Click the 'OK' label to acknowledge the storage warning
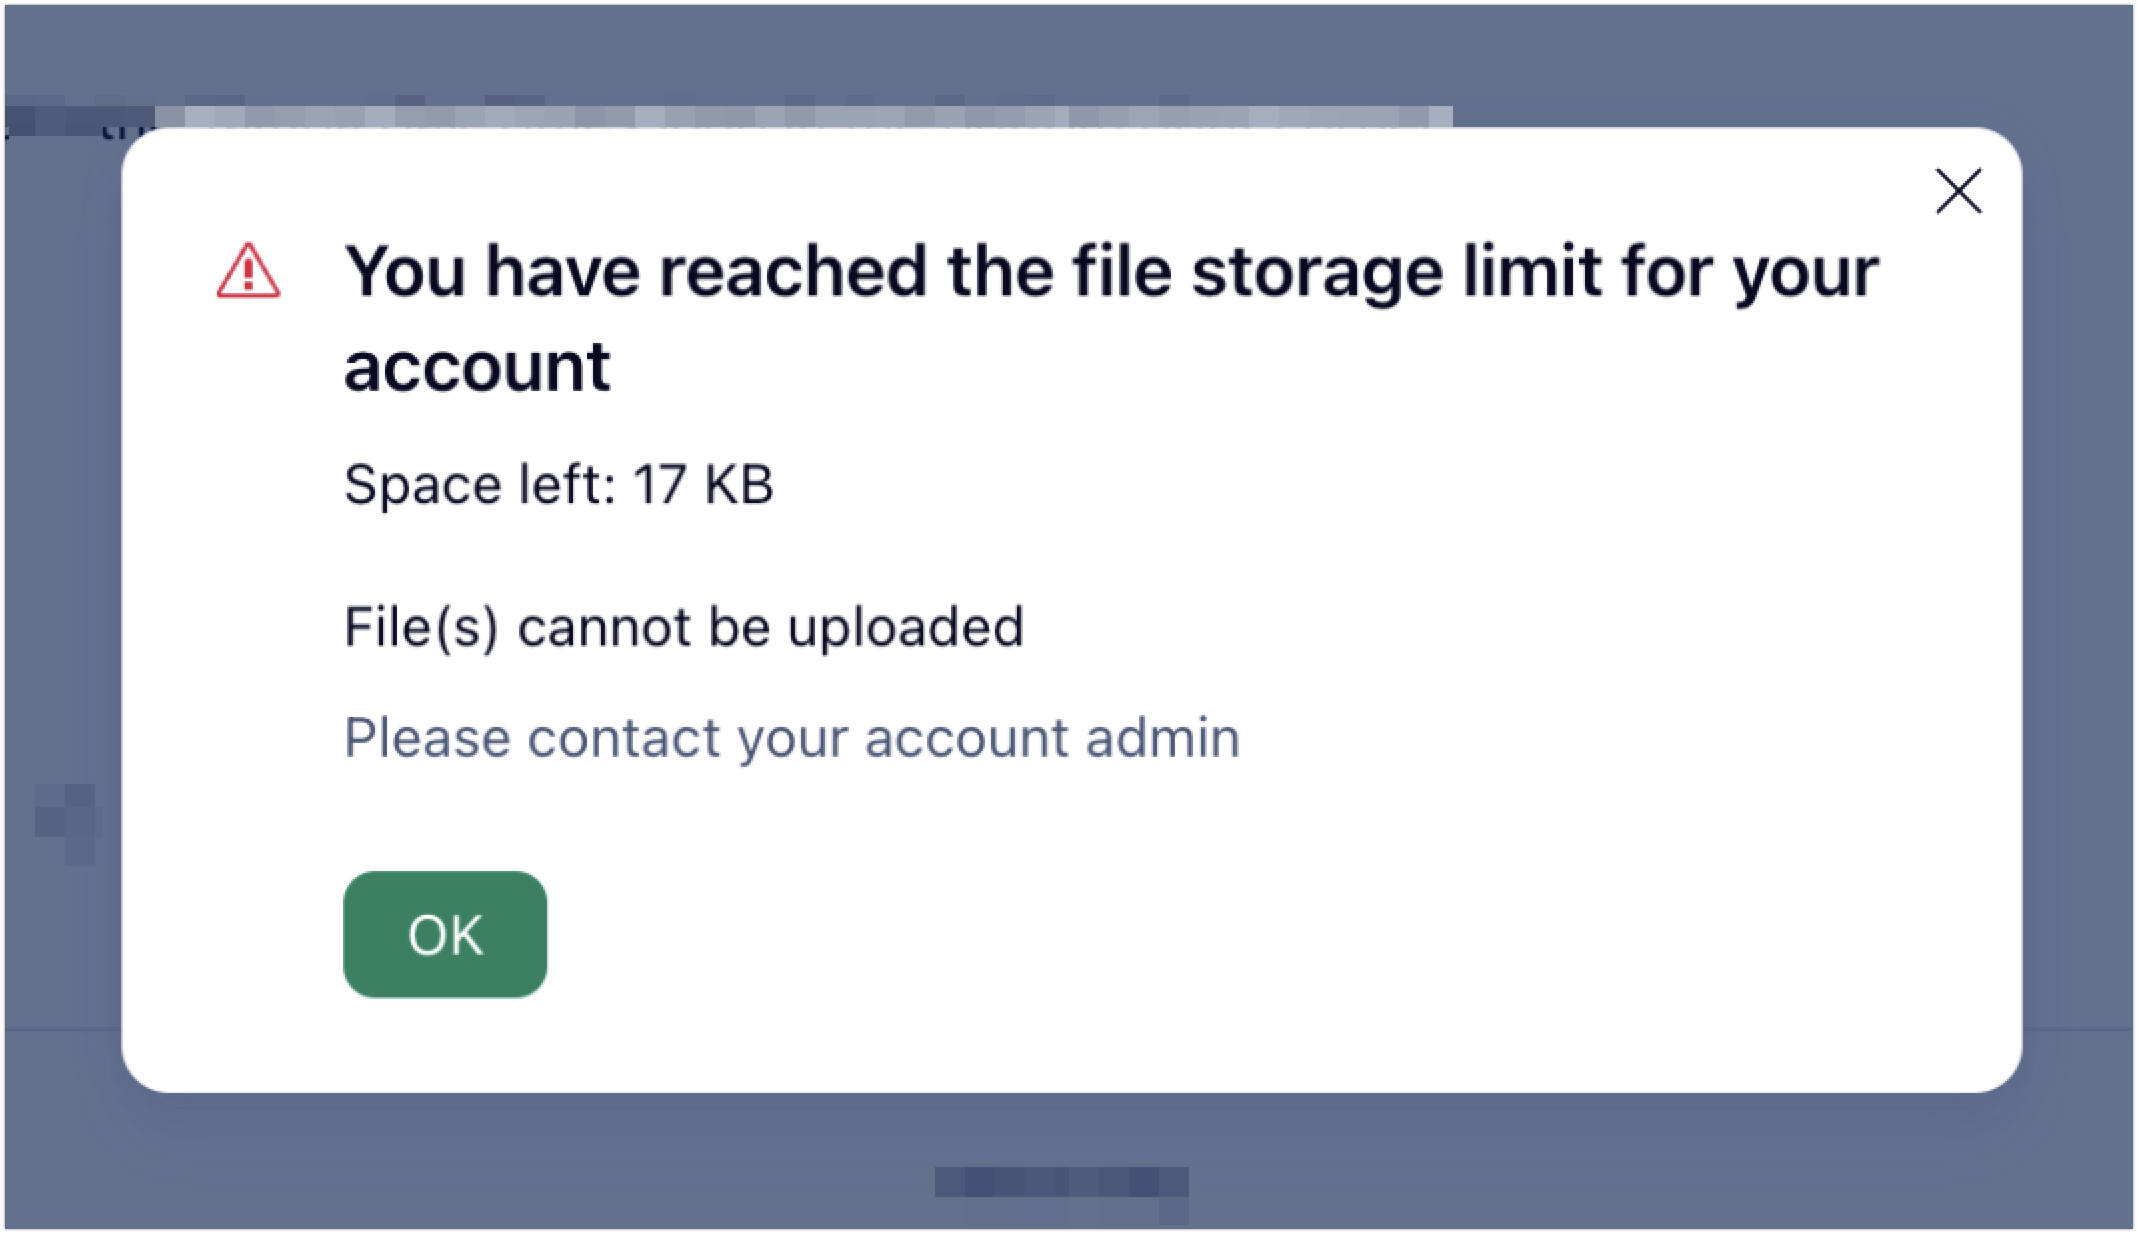This screenshot has width=2138, height=1234. pyautogui.click(x=445, y=935)
